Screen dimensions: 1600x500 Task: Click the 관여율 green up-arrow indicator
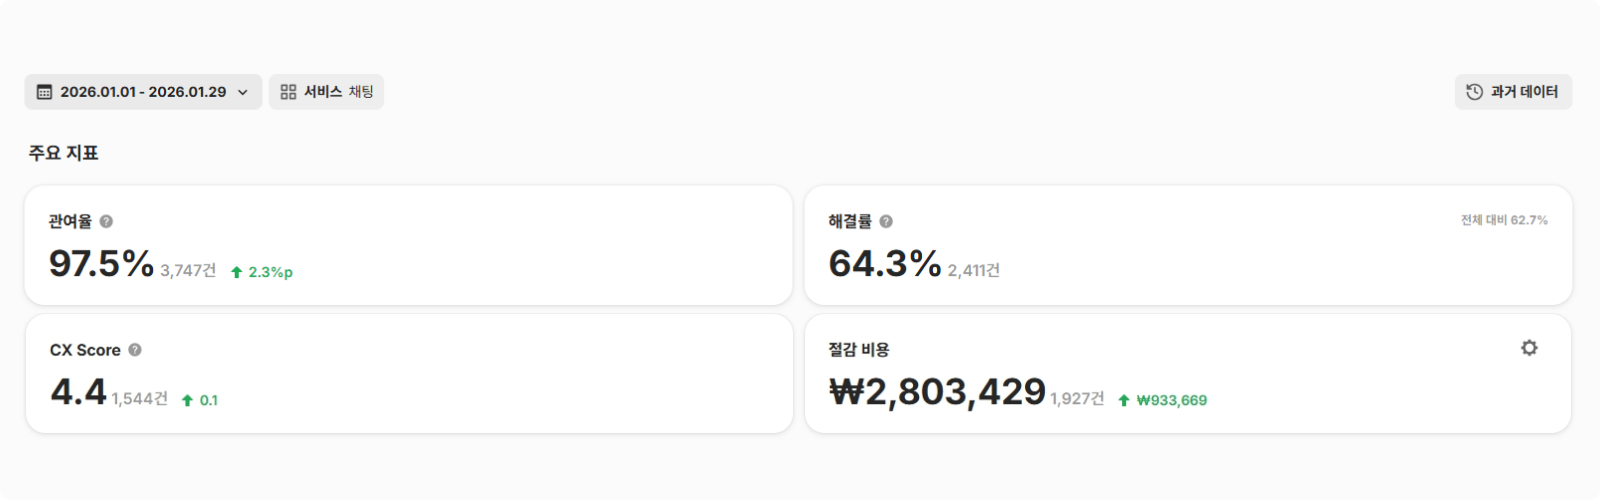[237, 272]
